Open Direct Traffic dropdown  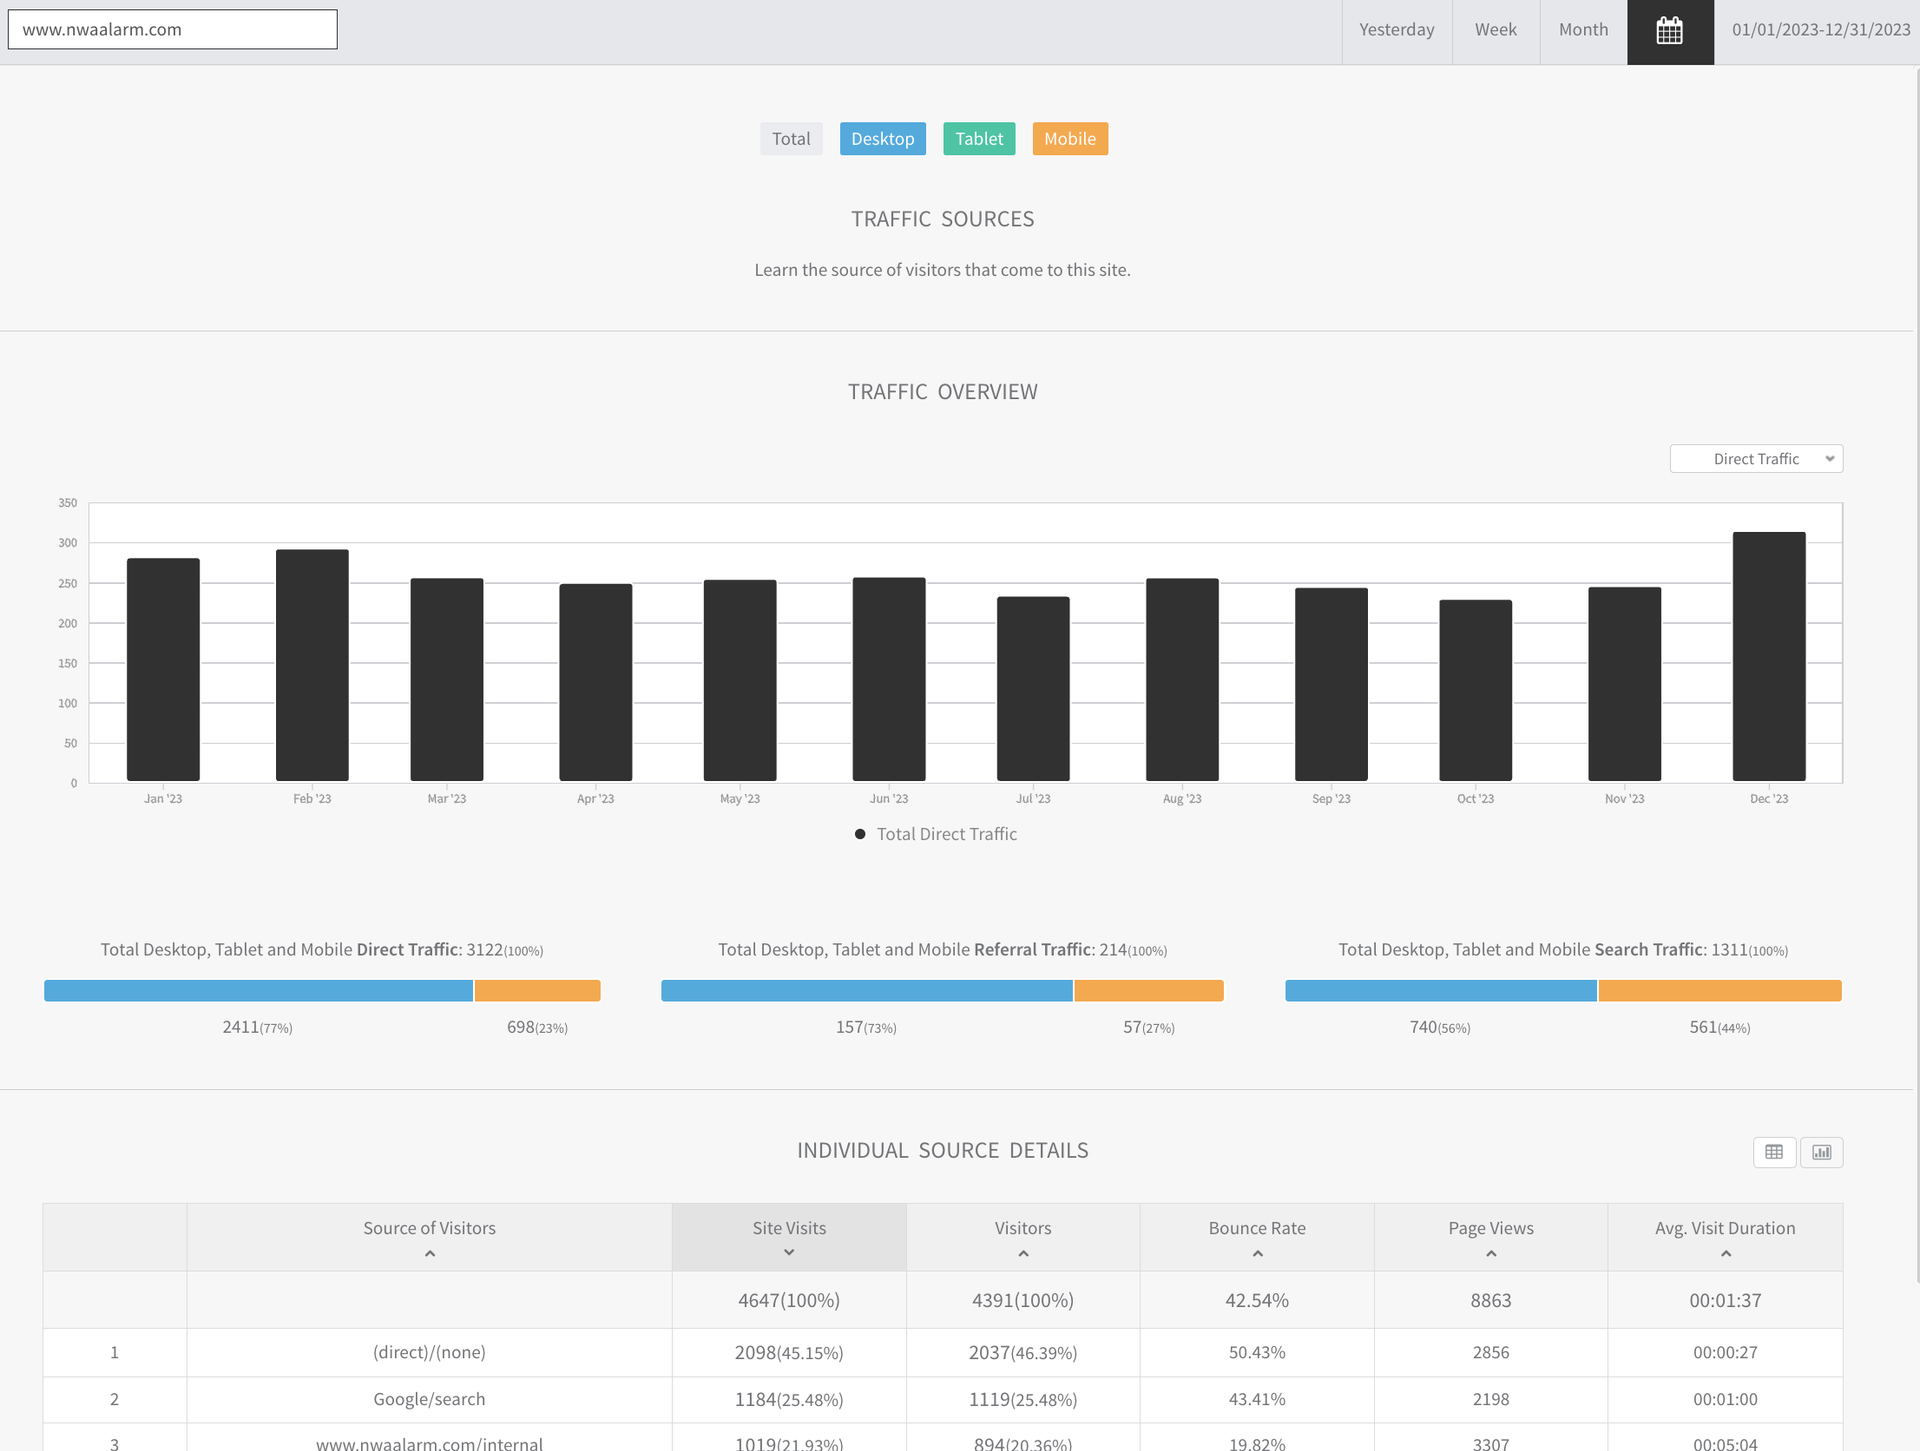pyautogui.click(x=1756, y=459)
